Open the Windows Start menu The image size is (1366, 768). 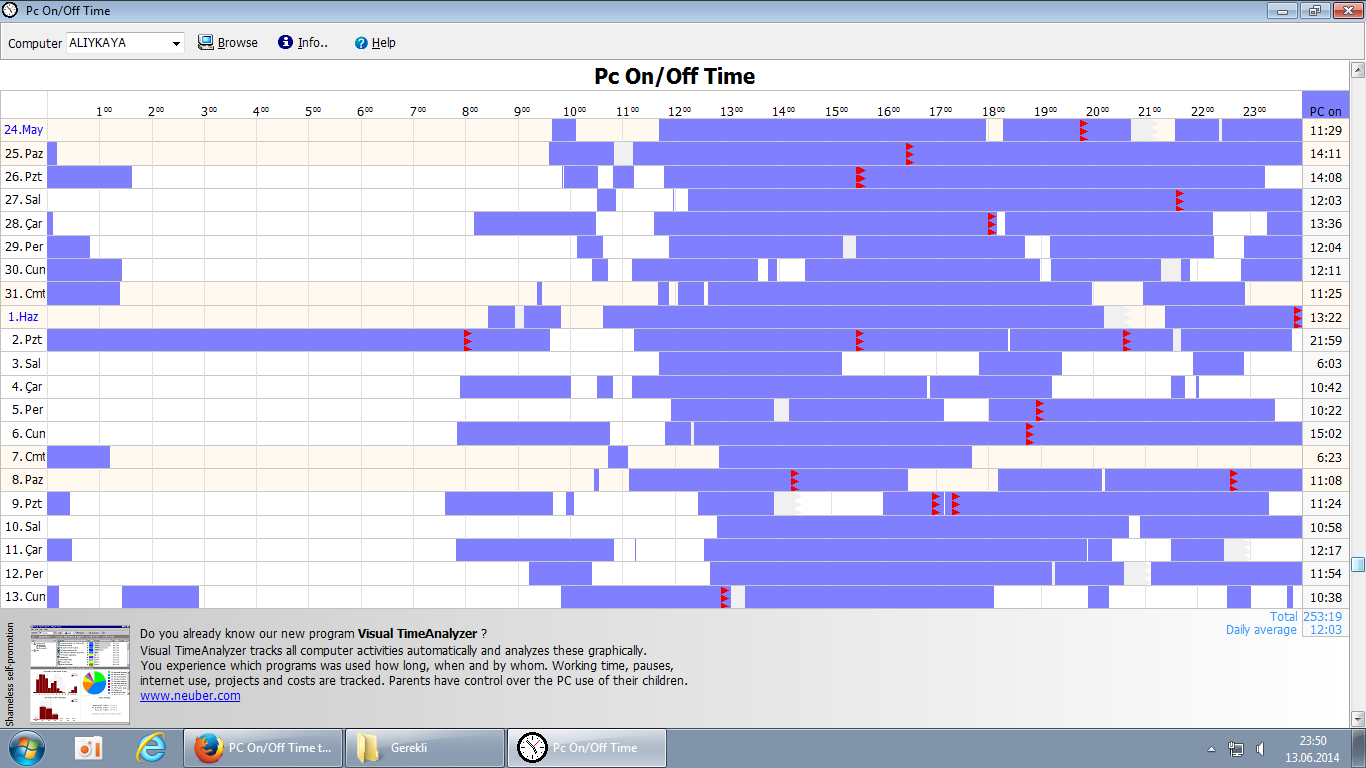pyautogui.click(x=27, y=748)
